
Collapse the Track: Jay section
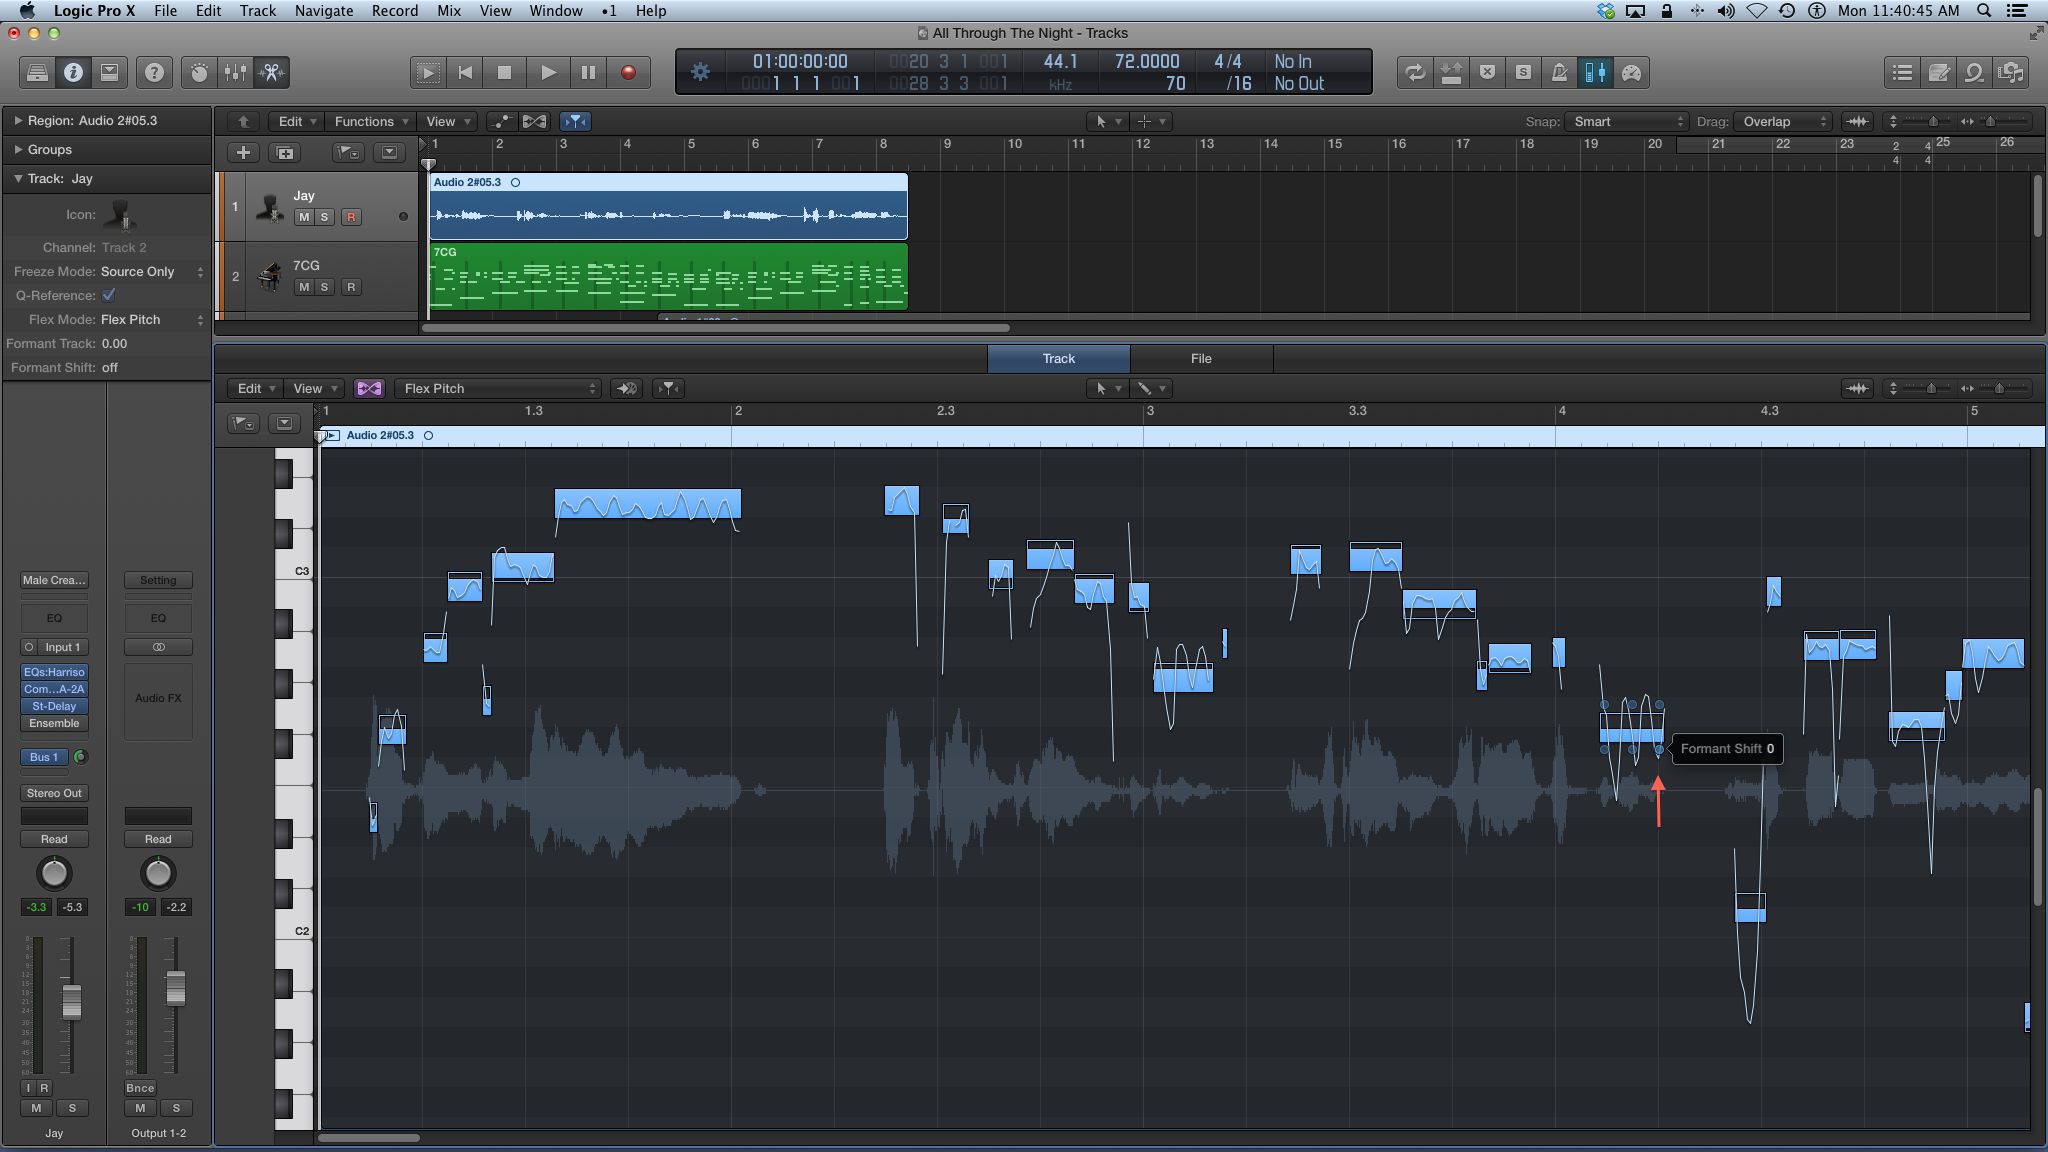[x=18, y=178]
